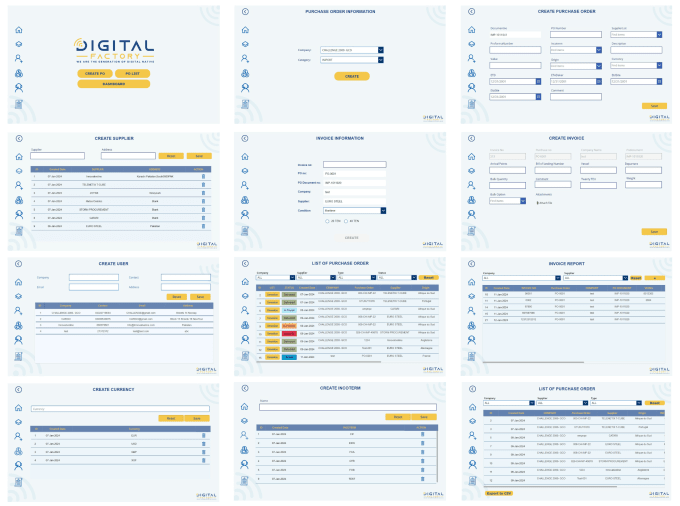680x506 pixels.
Task: Open the home icon in the Create Incoterm sidebar
Action: tap(245, 406)
